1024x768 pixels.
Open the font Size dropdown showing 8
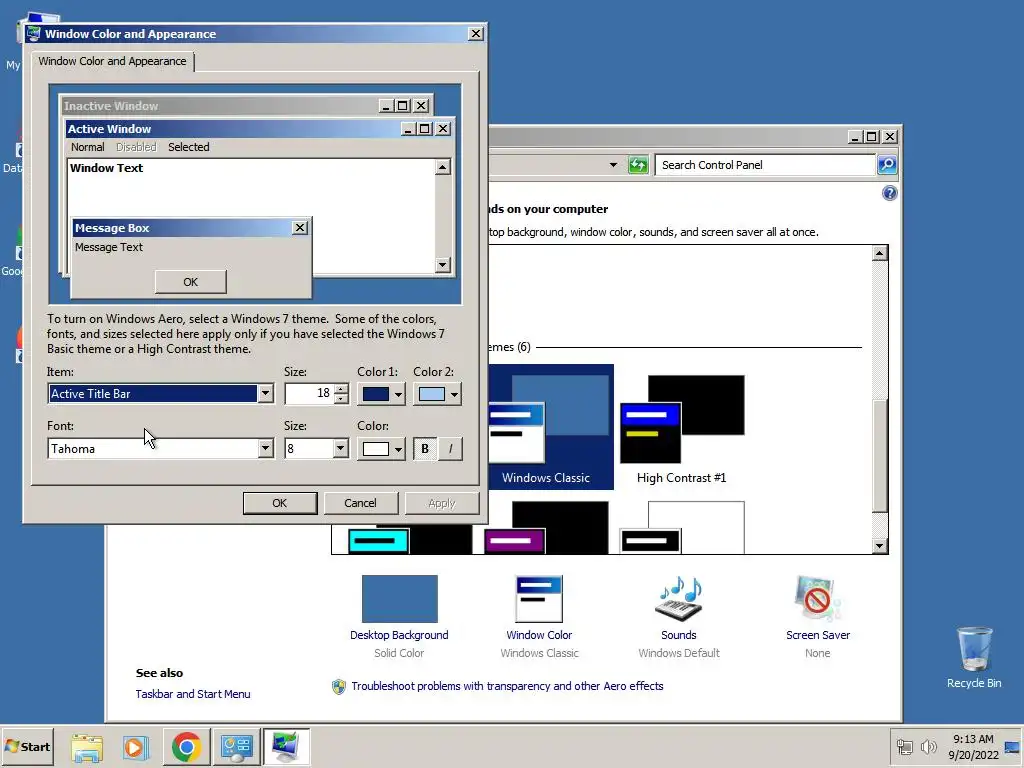tap(340, 449)
